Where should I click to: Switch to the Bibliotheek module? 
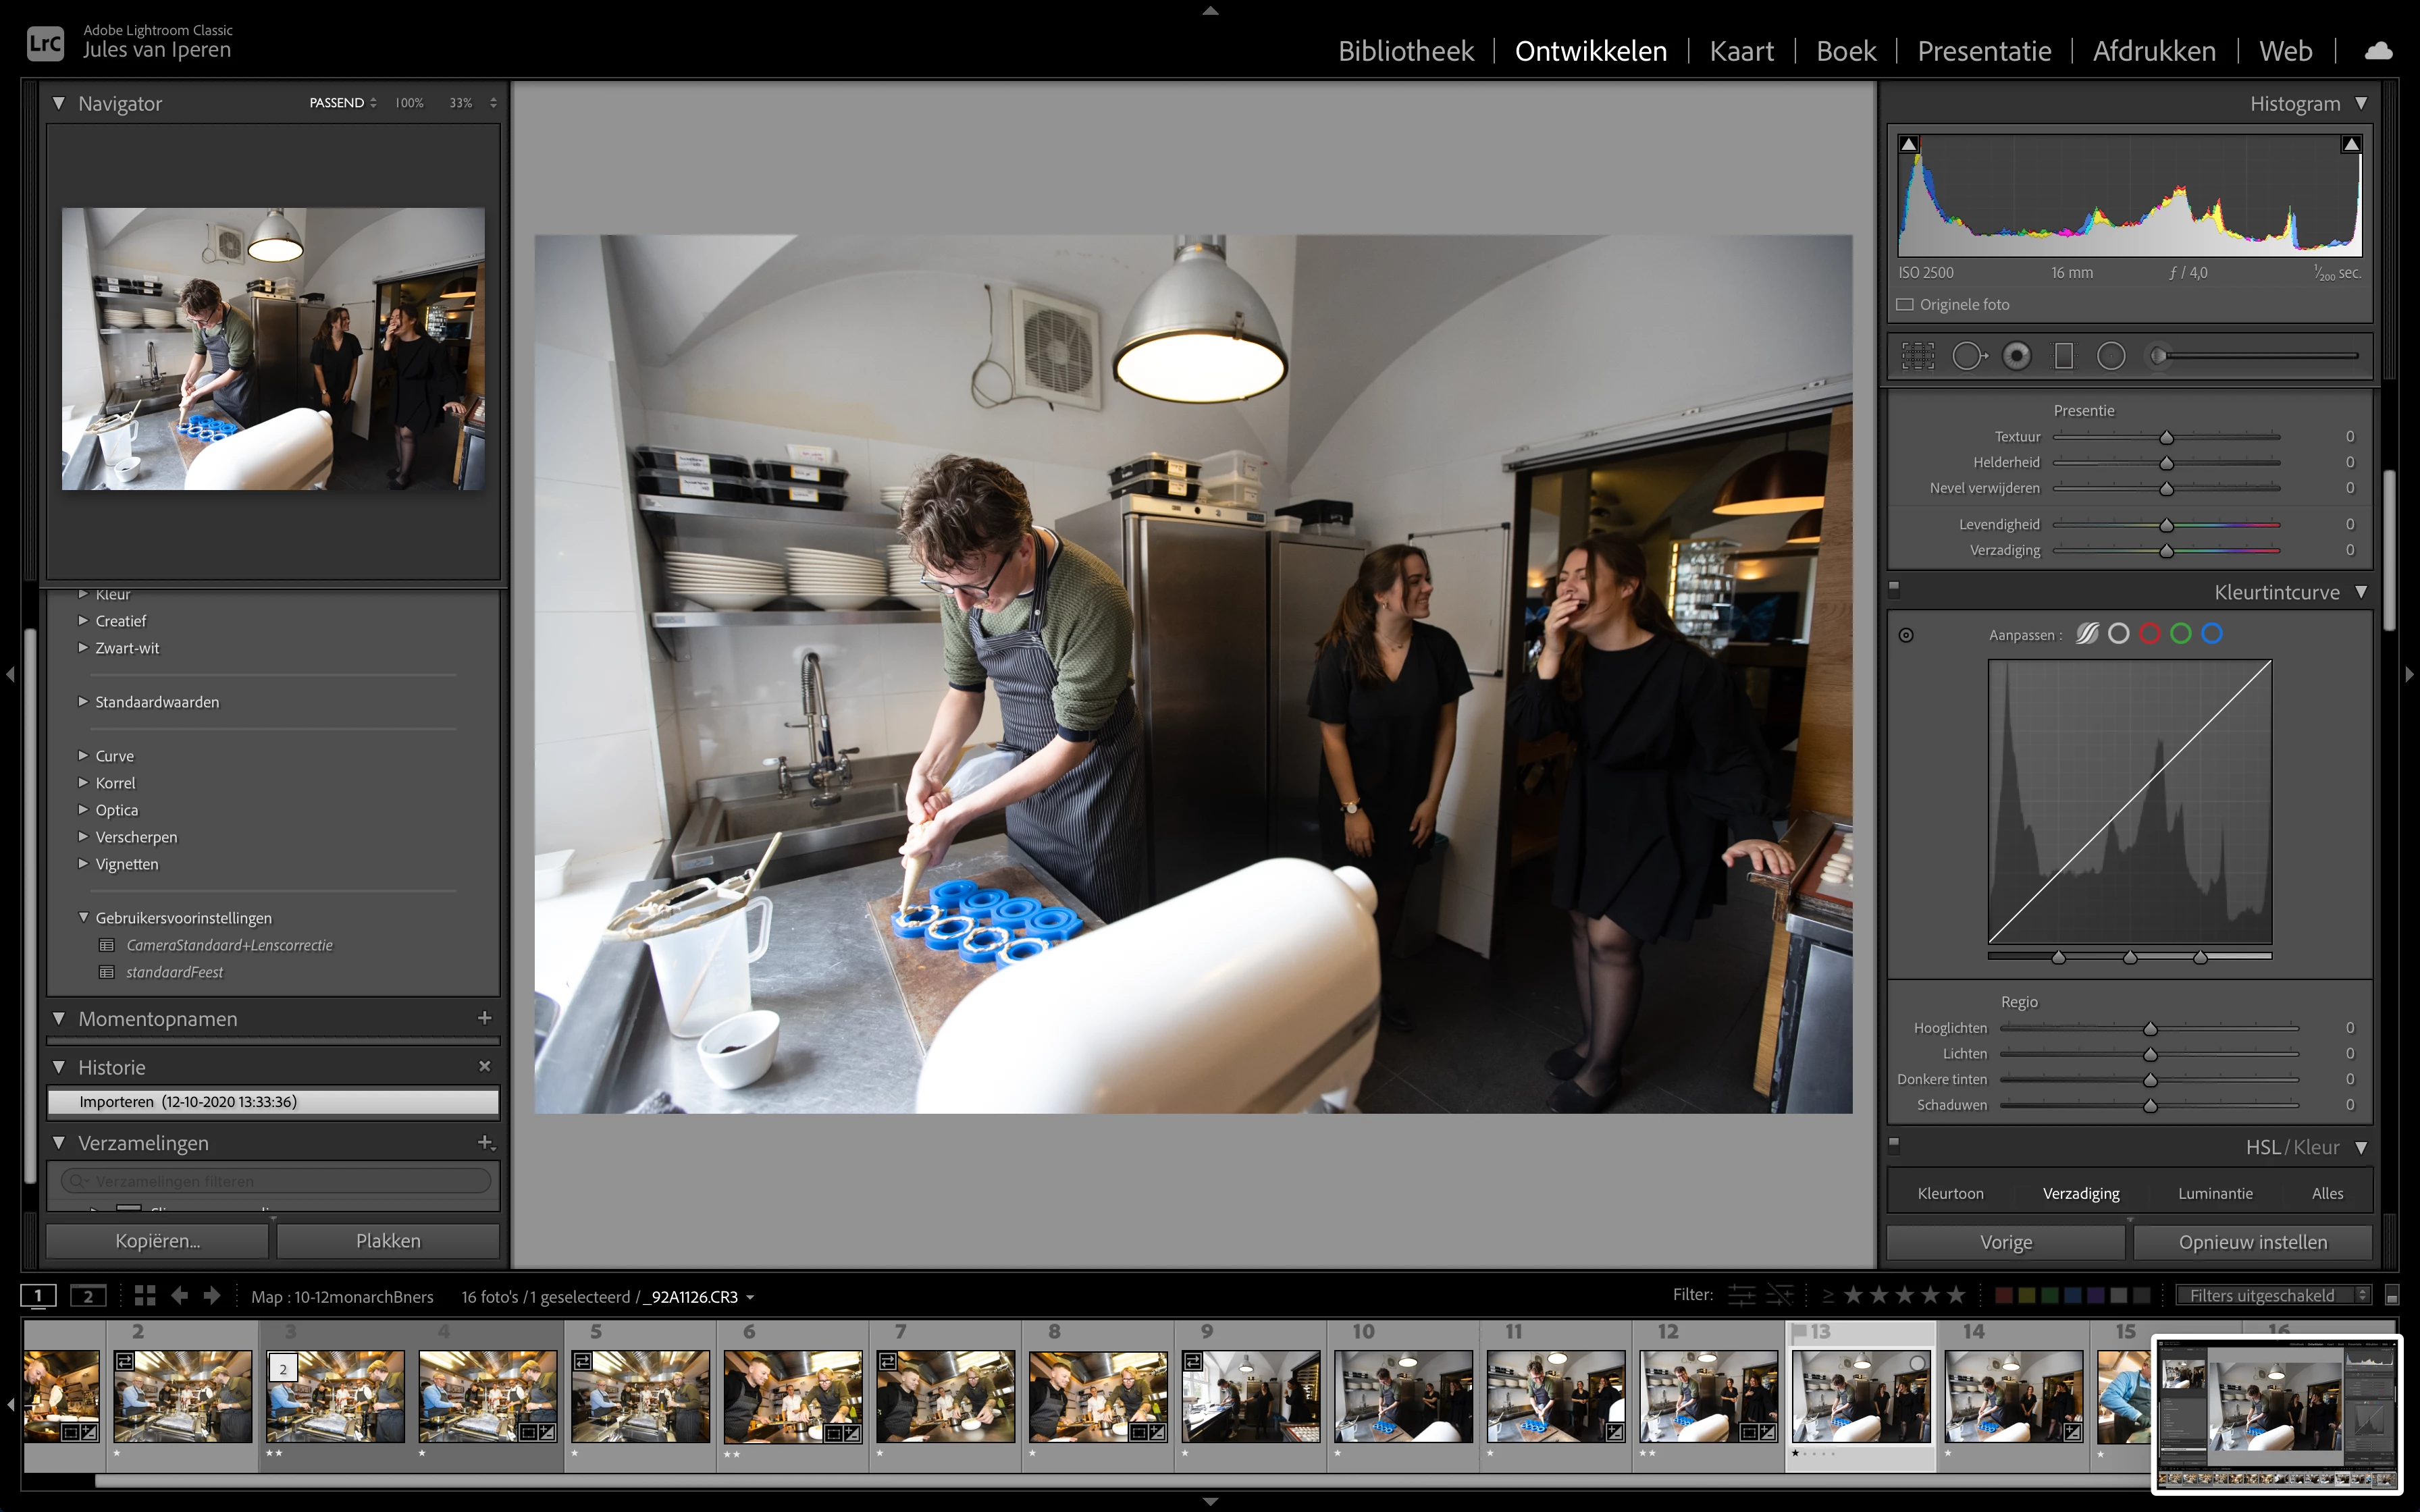(1405, 51)
